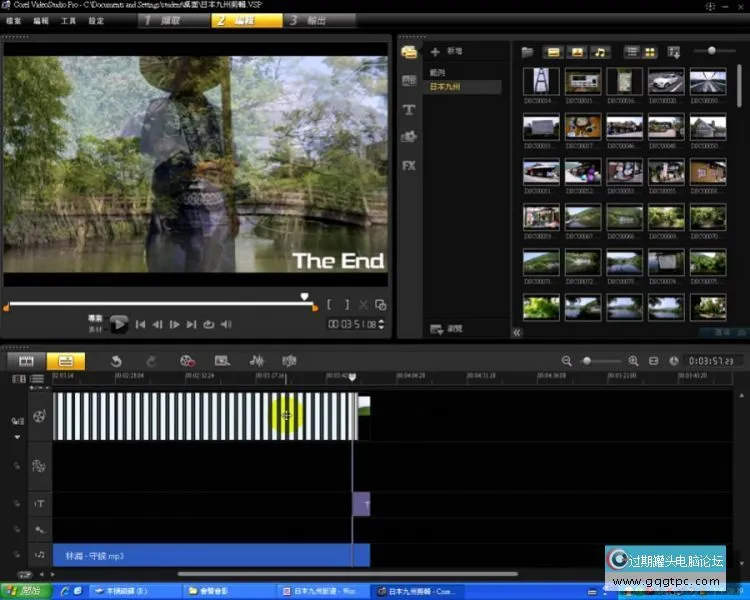This screenshot has height=600, width=750.
Task: Switch to Storyboard view
Action: (x=27, y=360)
